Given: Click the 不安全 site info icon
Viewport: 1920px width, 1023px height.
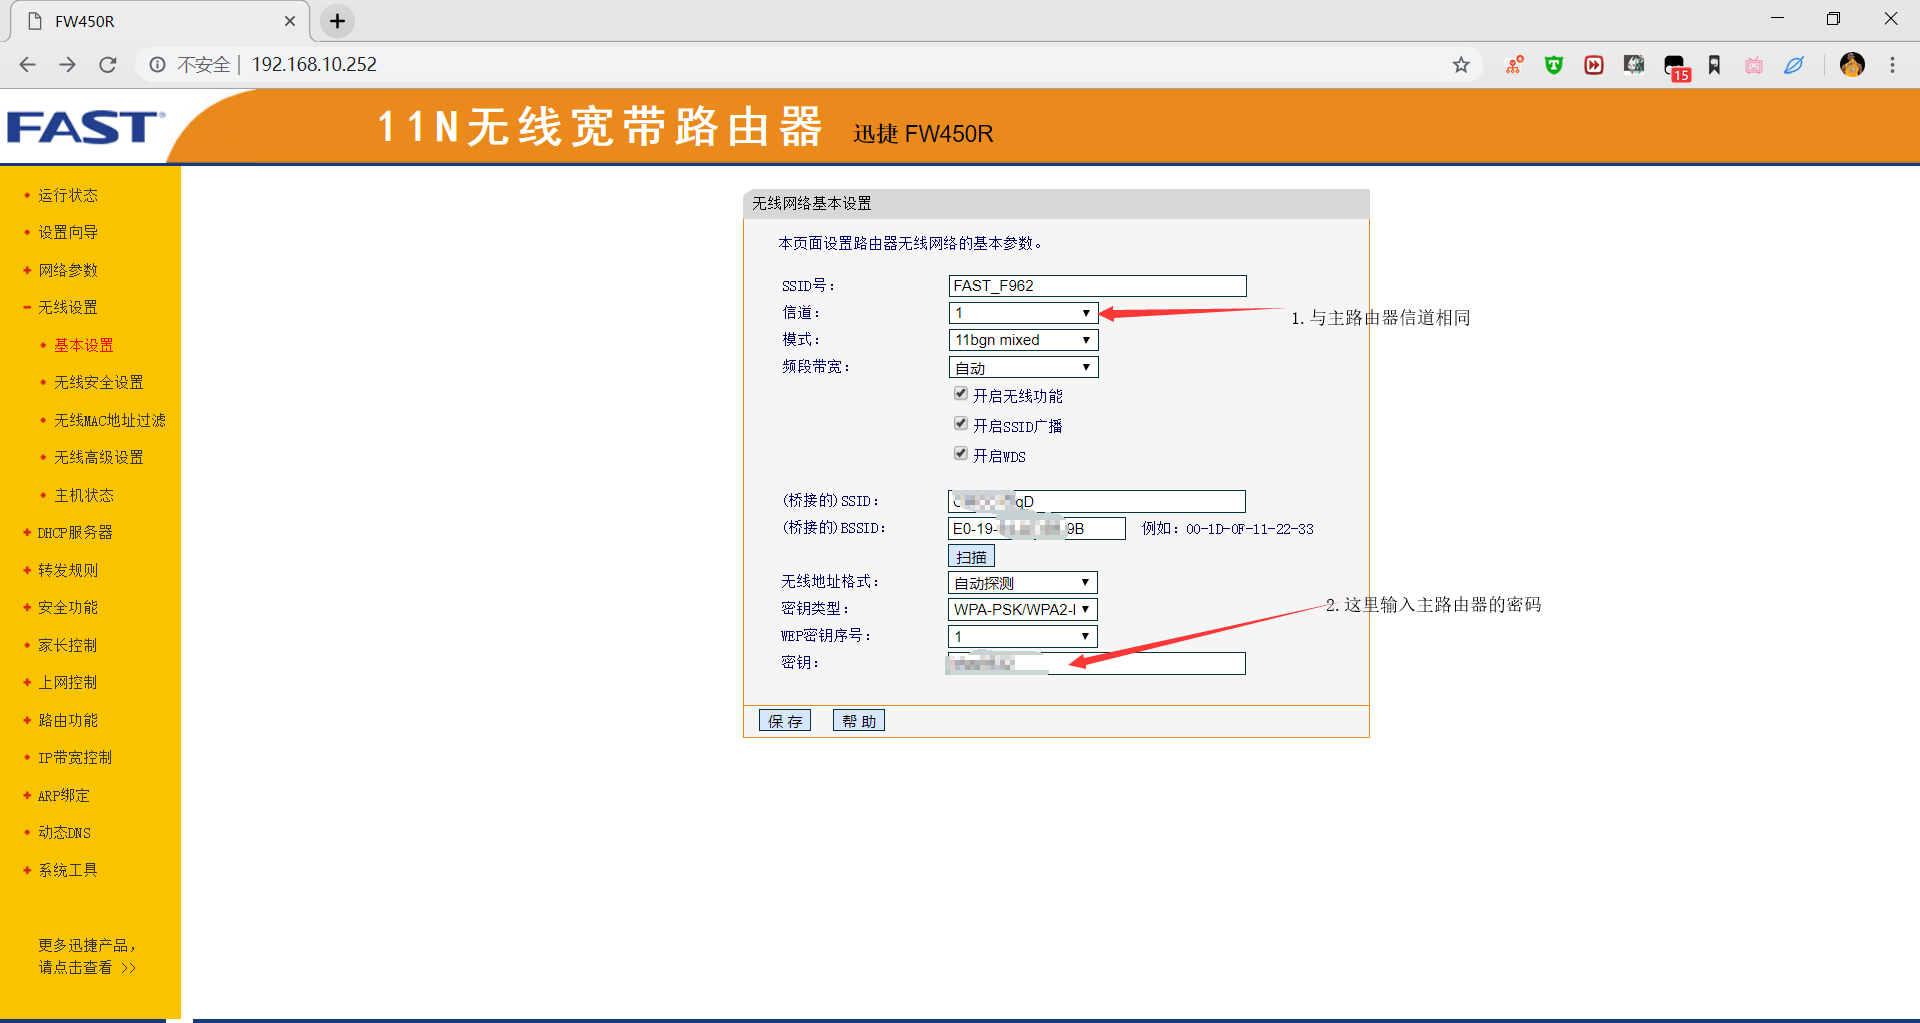Looking at the screenshot, I should [157, 64].
